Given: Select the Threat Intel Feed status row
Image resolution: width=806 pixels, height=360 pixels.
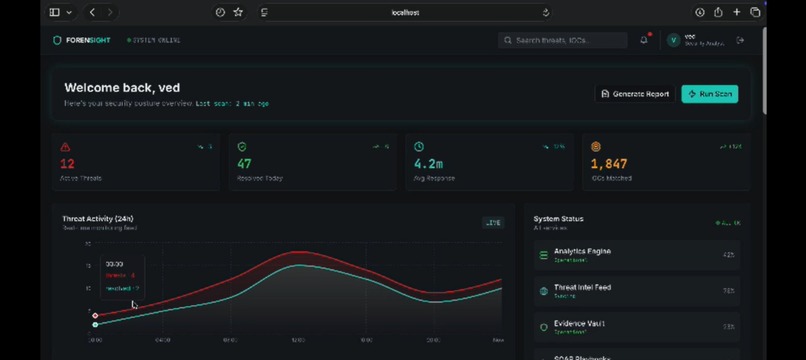Looking at the screenshot, I should tap(636, 291).
